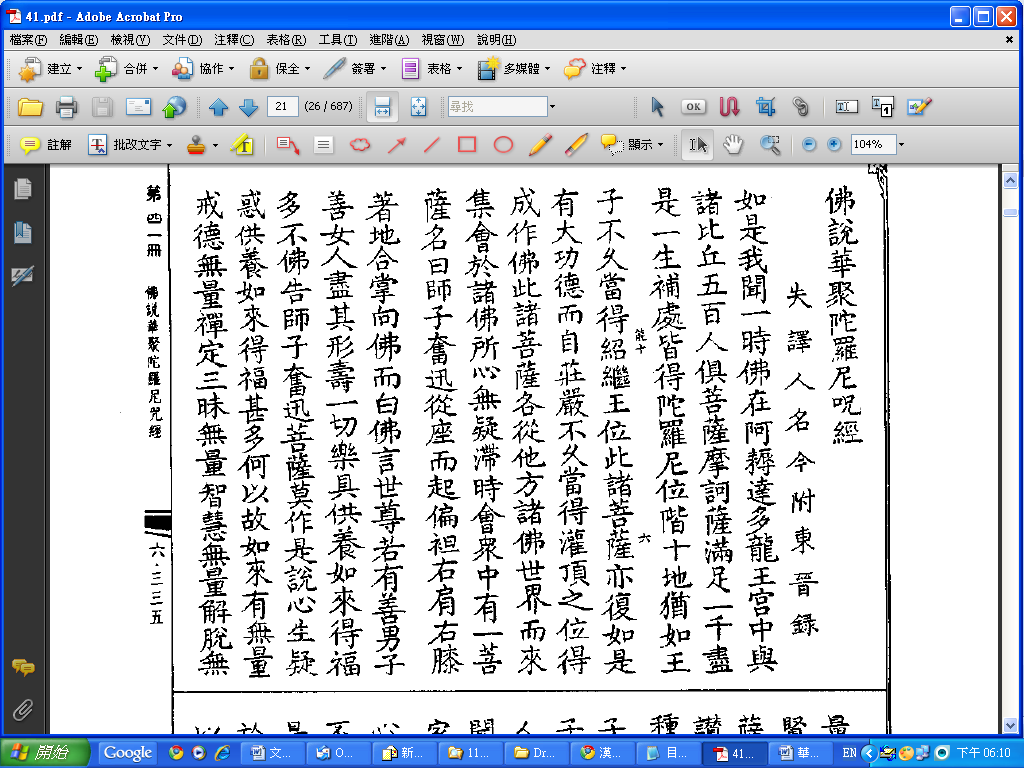The width and height of the screenshot is (1024, 768).
Task: Open the 工具 (Tools) menu
Action: click(338, 40)
